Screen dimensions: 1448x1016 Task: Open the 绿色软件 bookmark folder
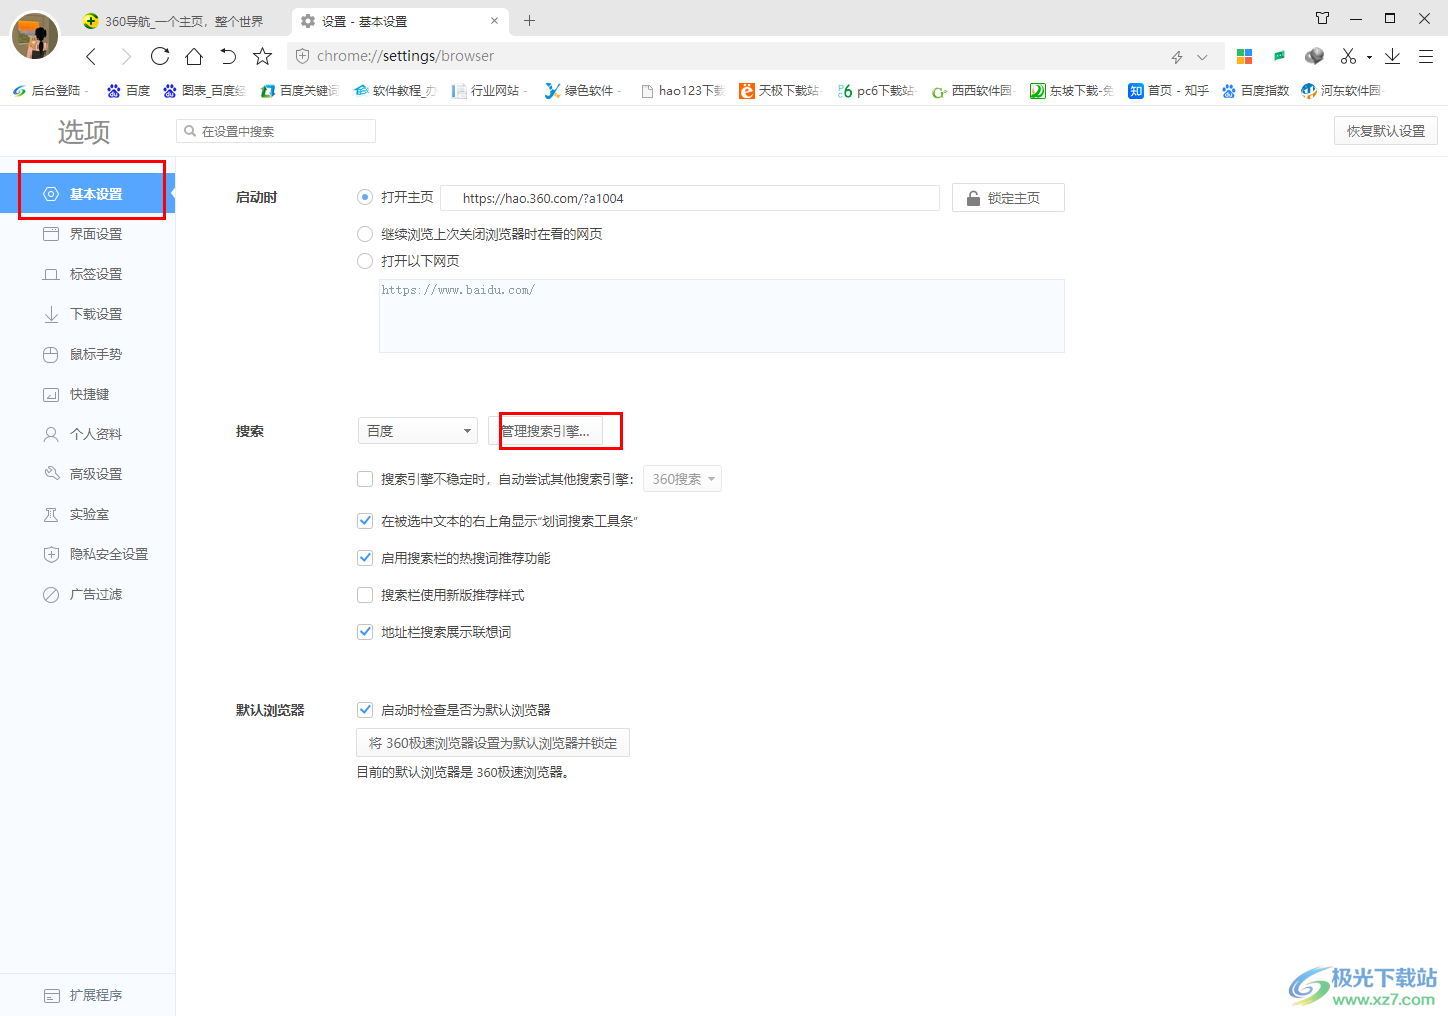[582, 90]
